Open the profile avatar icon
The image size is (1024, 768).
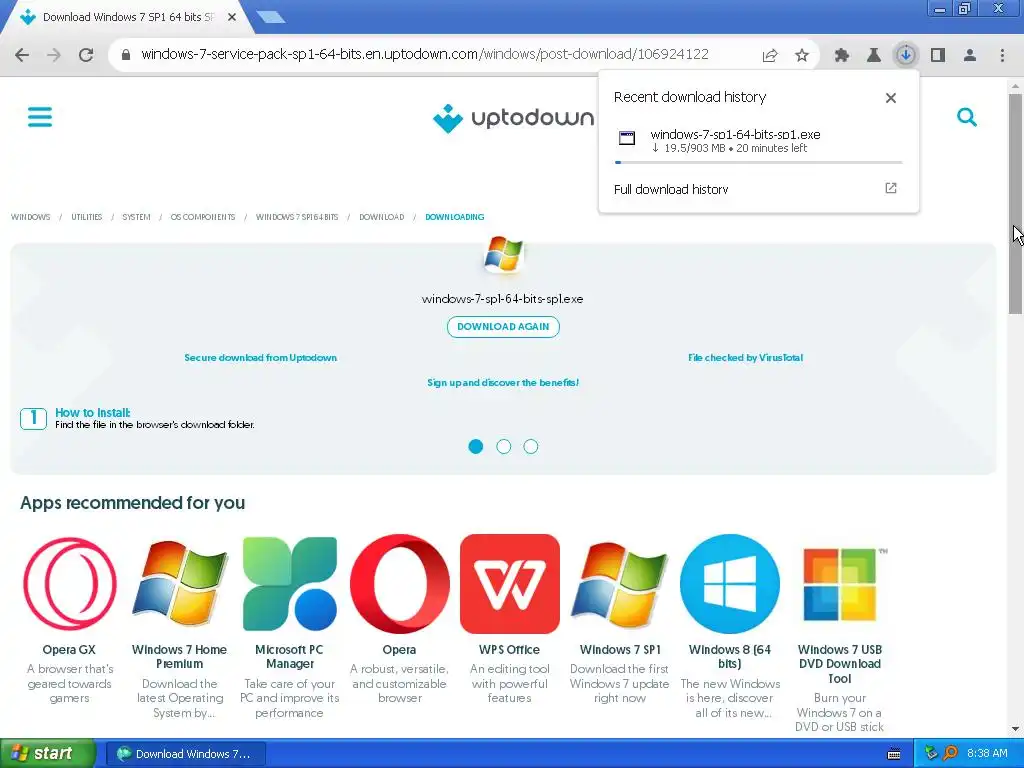970,56
